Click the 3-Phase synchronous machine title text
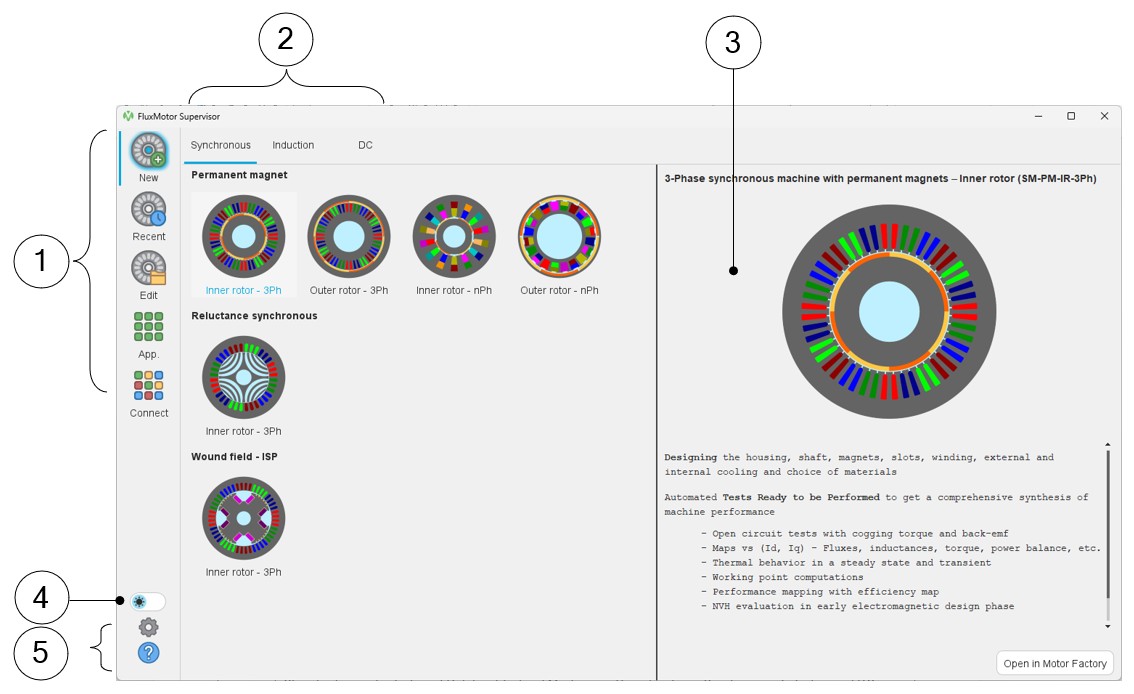This screenshot has height=694, width=1134. [880, 179]
